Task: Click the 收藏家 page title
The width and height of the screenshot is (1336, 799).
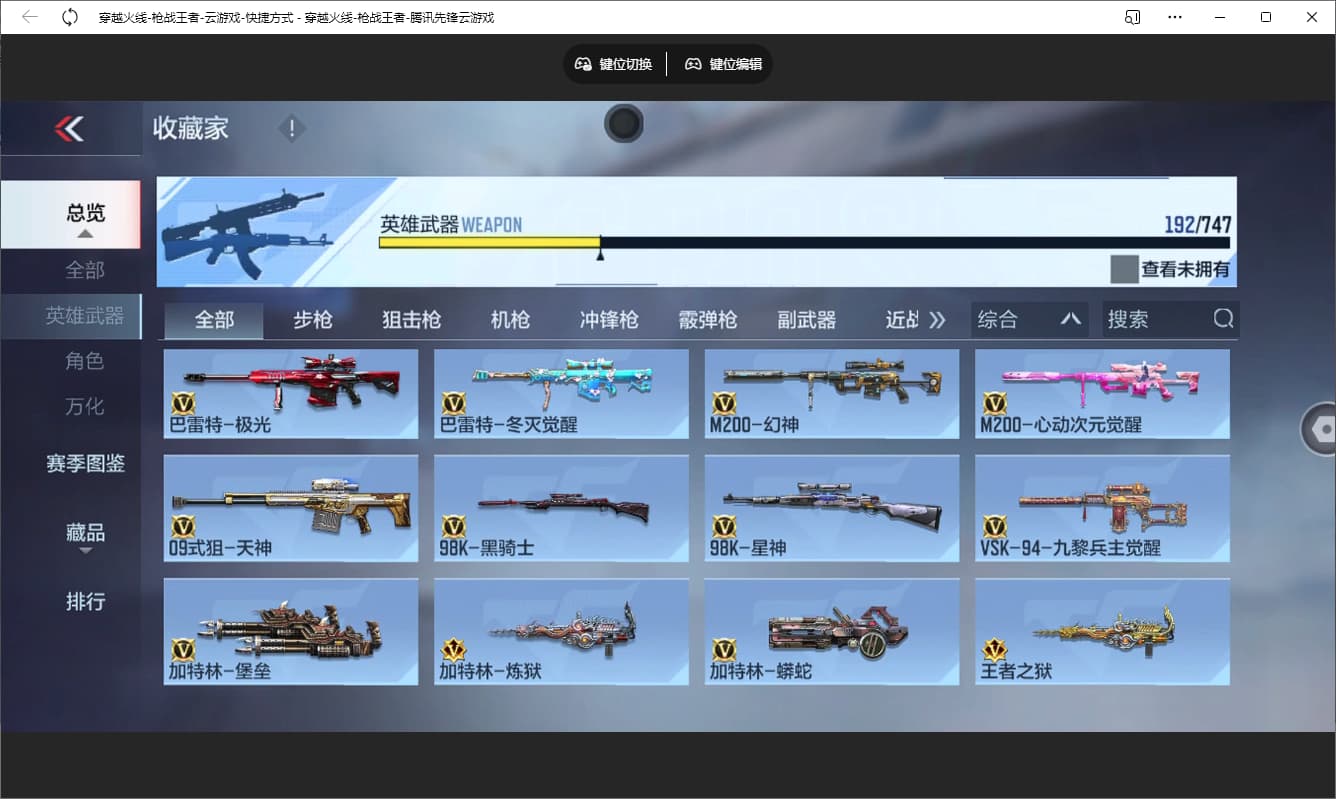Action: [x=191, y=128]
